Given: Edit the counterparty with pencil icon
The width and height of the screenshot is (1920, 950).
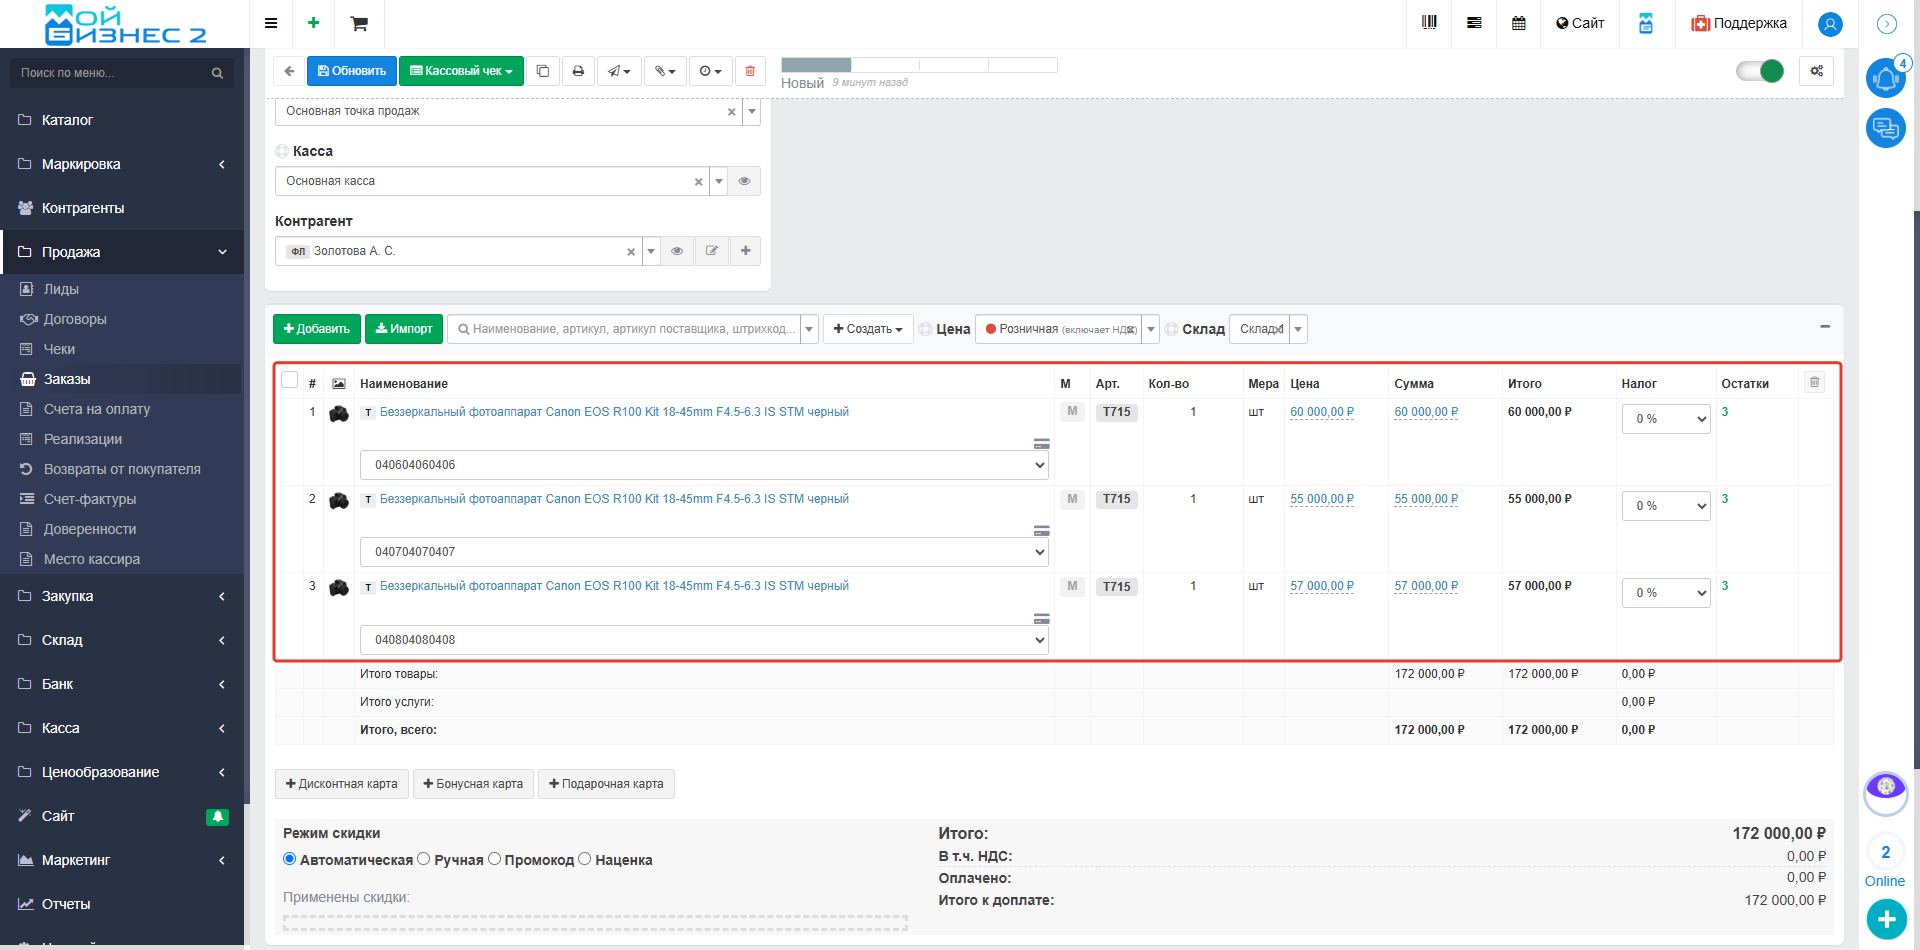Looking at the screenshot, I should point(712,251).
